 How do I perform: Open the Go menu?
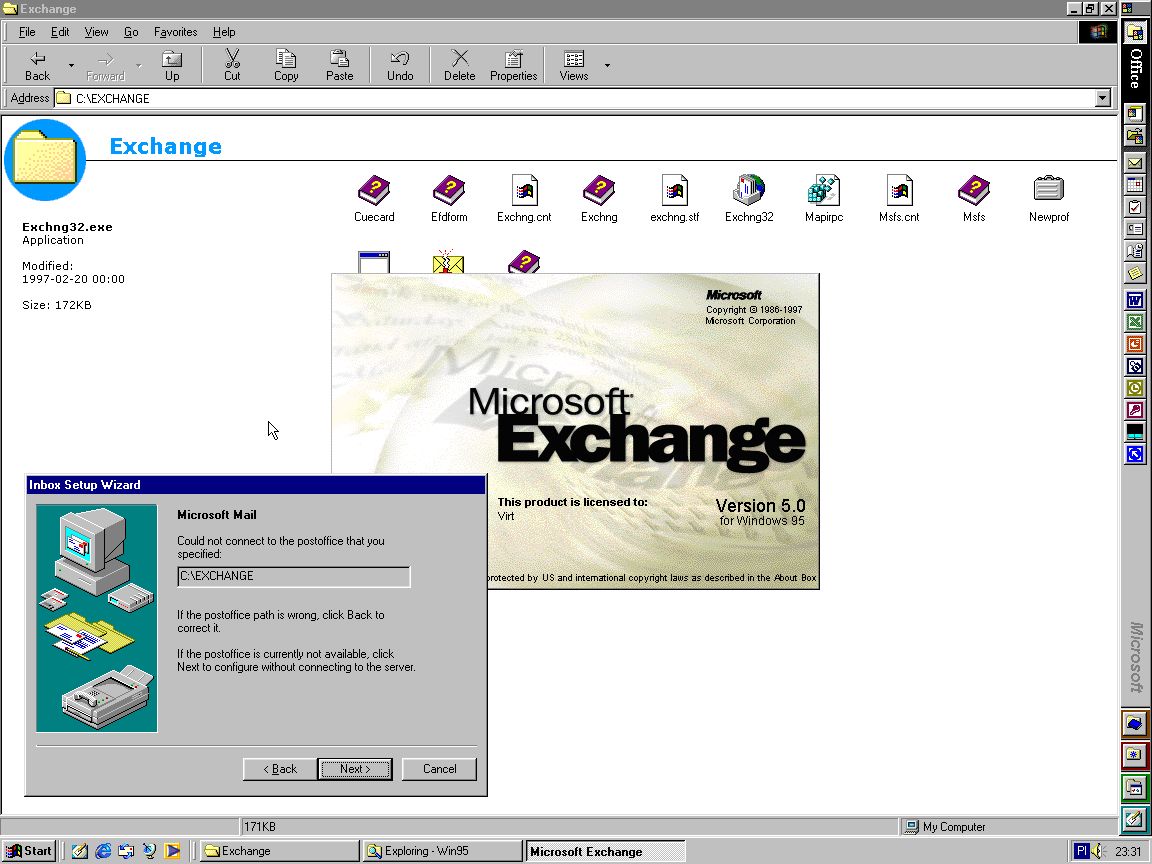(x=131, y=32)
